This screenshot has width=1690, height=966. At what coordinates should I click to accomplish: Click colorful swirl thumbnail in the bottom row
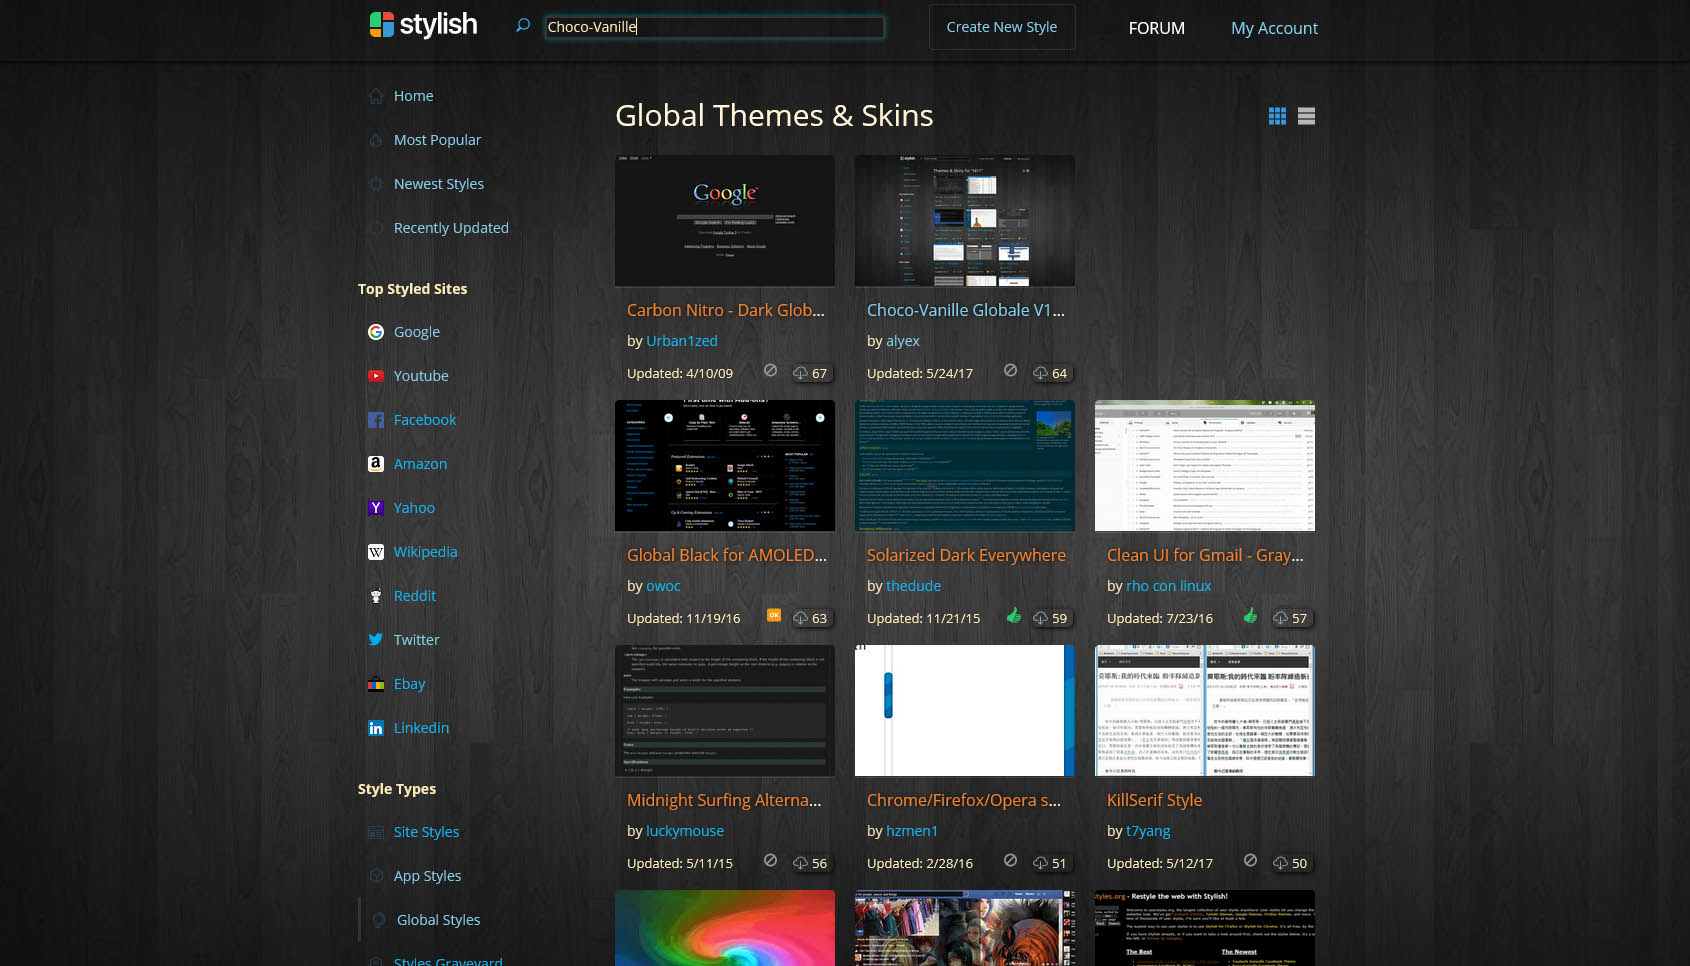(725, 928)
